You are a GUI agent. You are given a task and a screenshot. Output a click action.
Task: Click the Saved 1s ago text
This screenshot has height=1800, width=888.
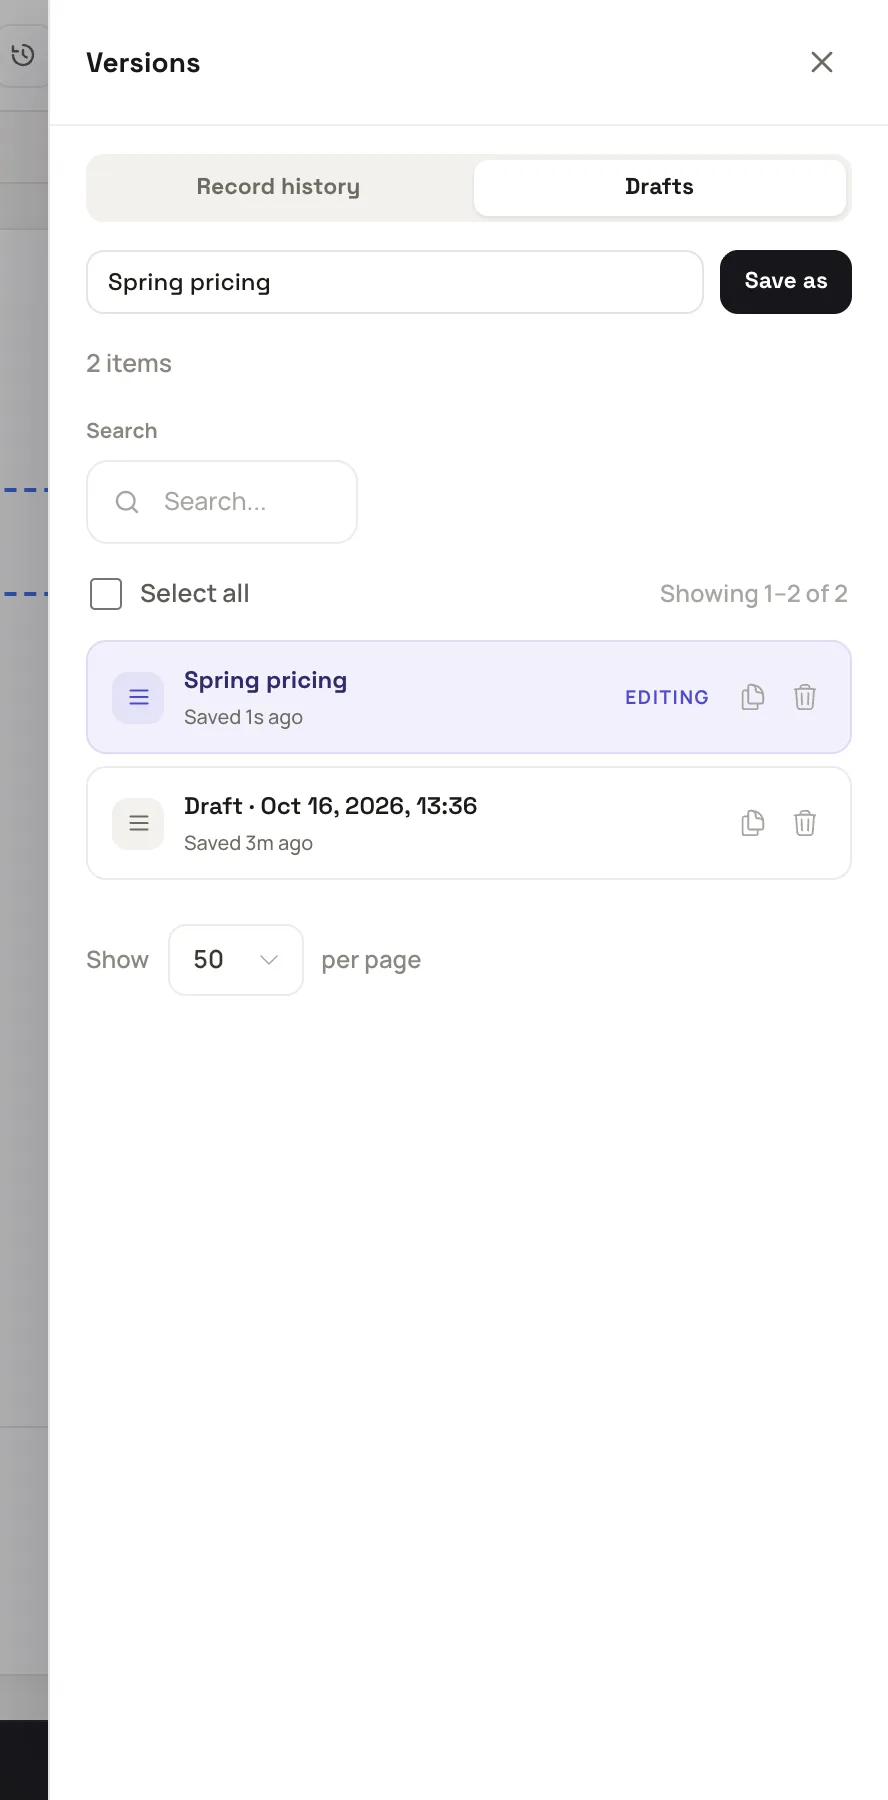243,717
